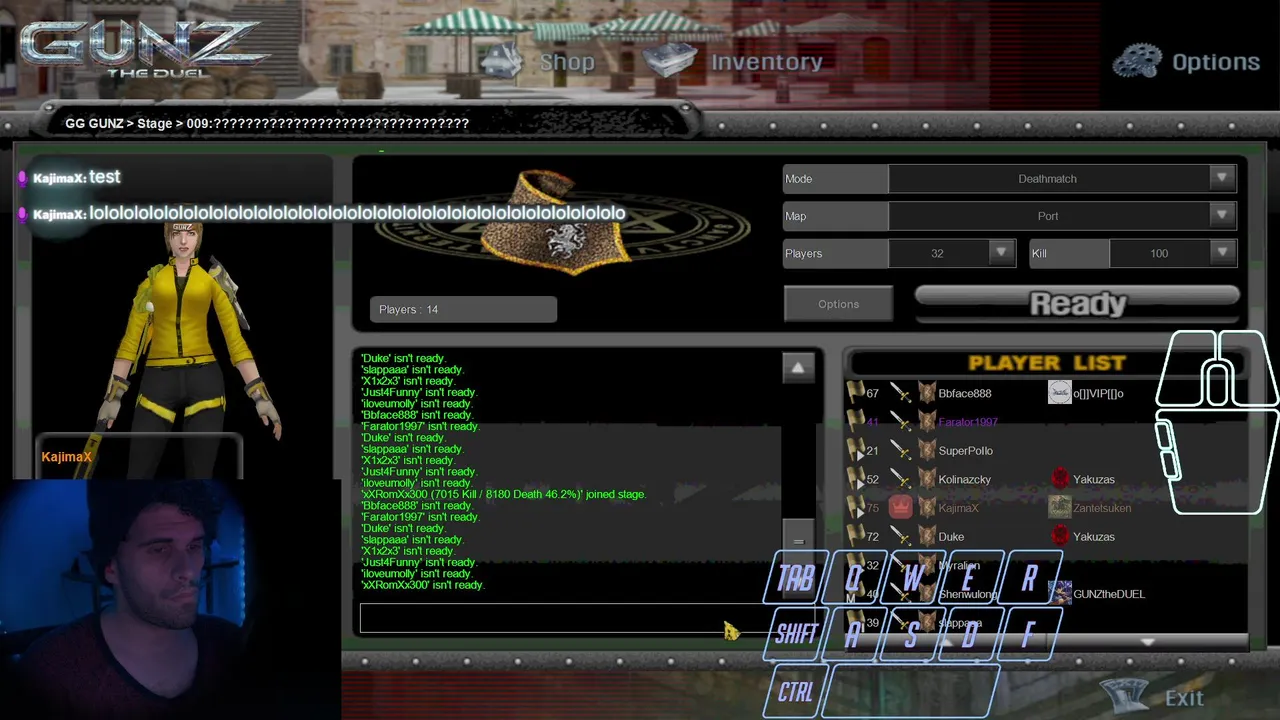The width and height of the screenshot is (1280, 720).
Task: Click clan name GUNZtheDUEL
Action: pos(1109,594)
